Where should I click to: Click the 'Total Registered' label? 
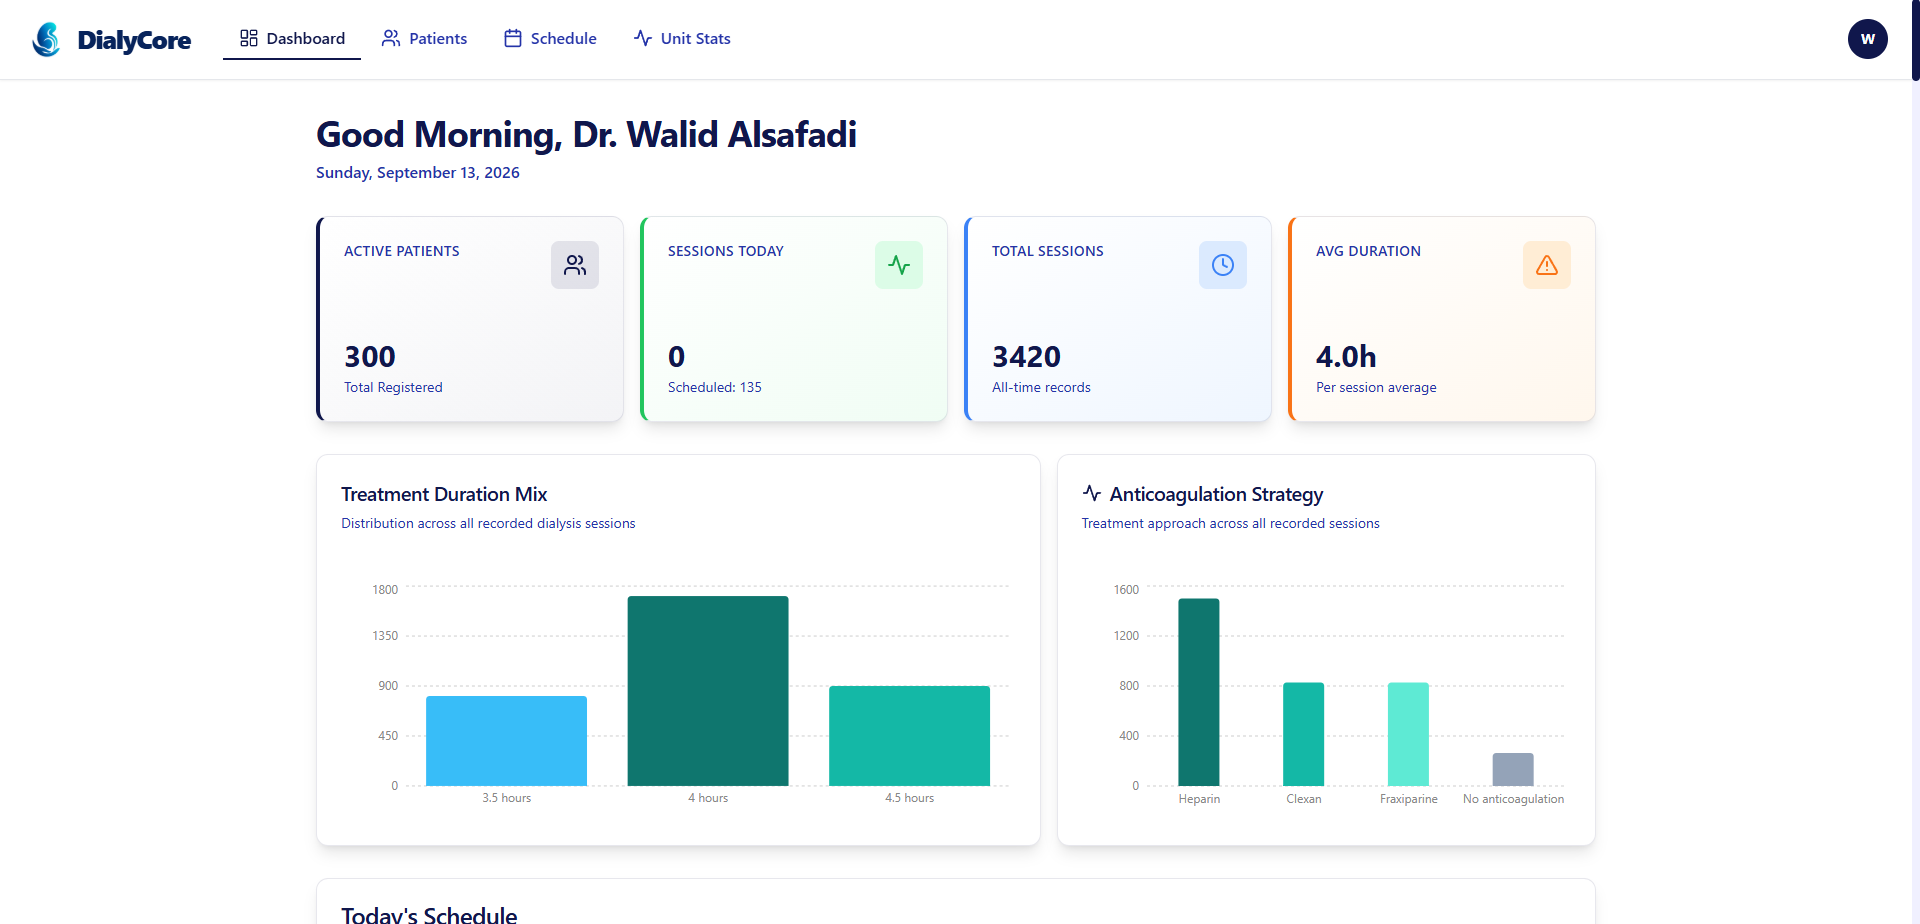point(393,387)
